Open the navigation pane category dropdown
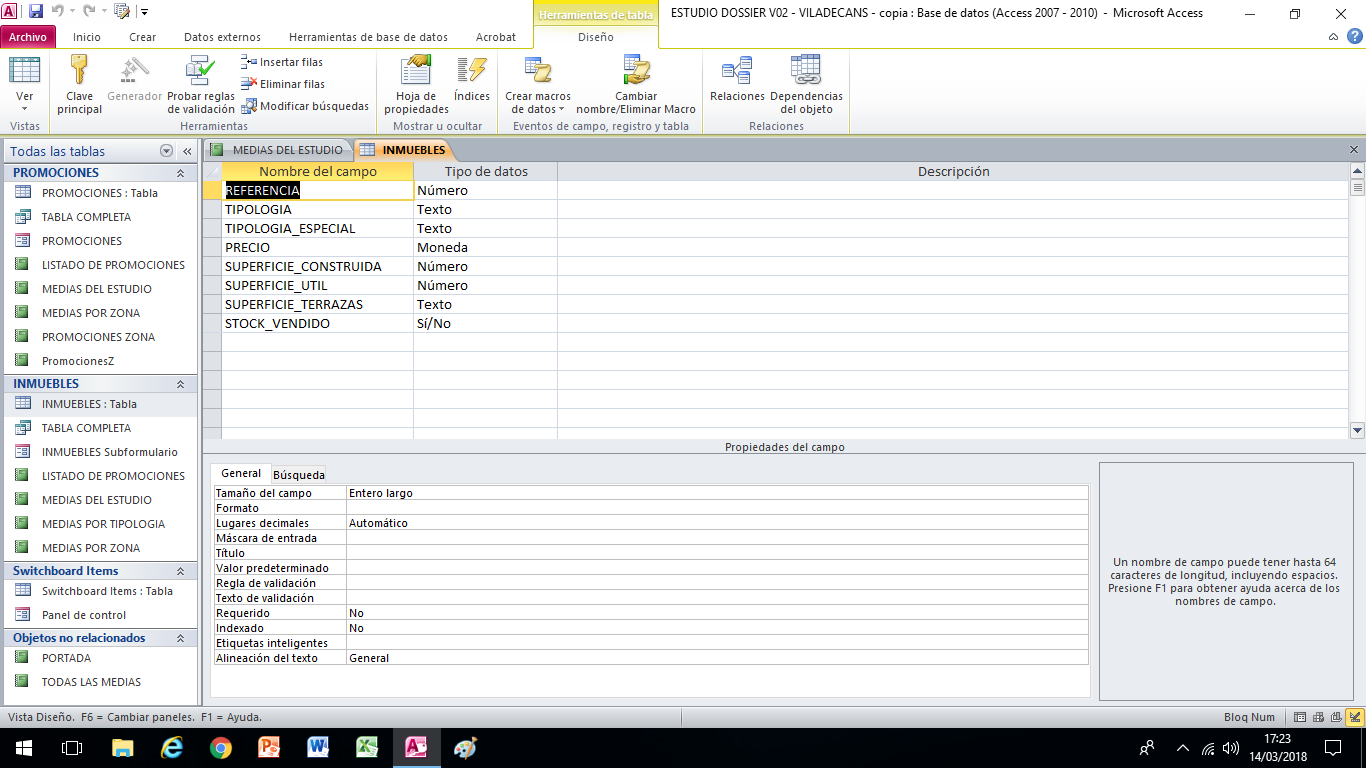The height and width of the screenshot is (768, 1366). click(166, 151)
